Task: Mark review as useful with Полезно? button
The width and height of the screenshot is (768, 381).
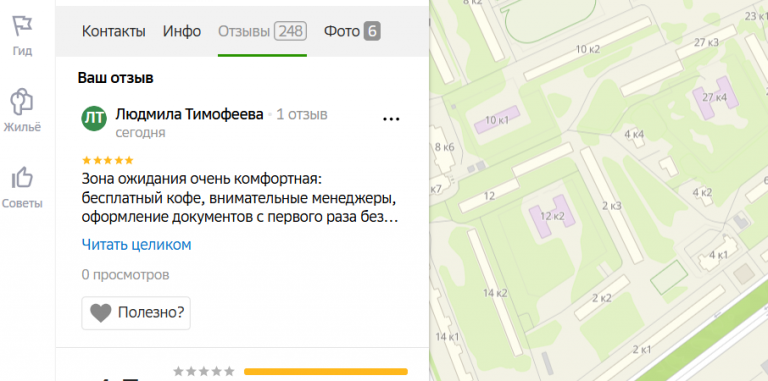Action: click(x=136, y=313)
